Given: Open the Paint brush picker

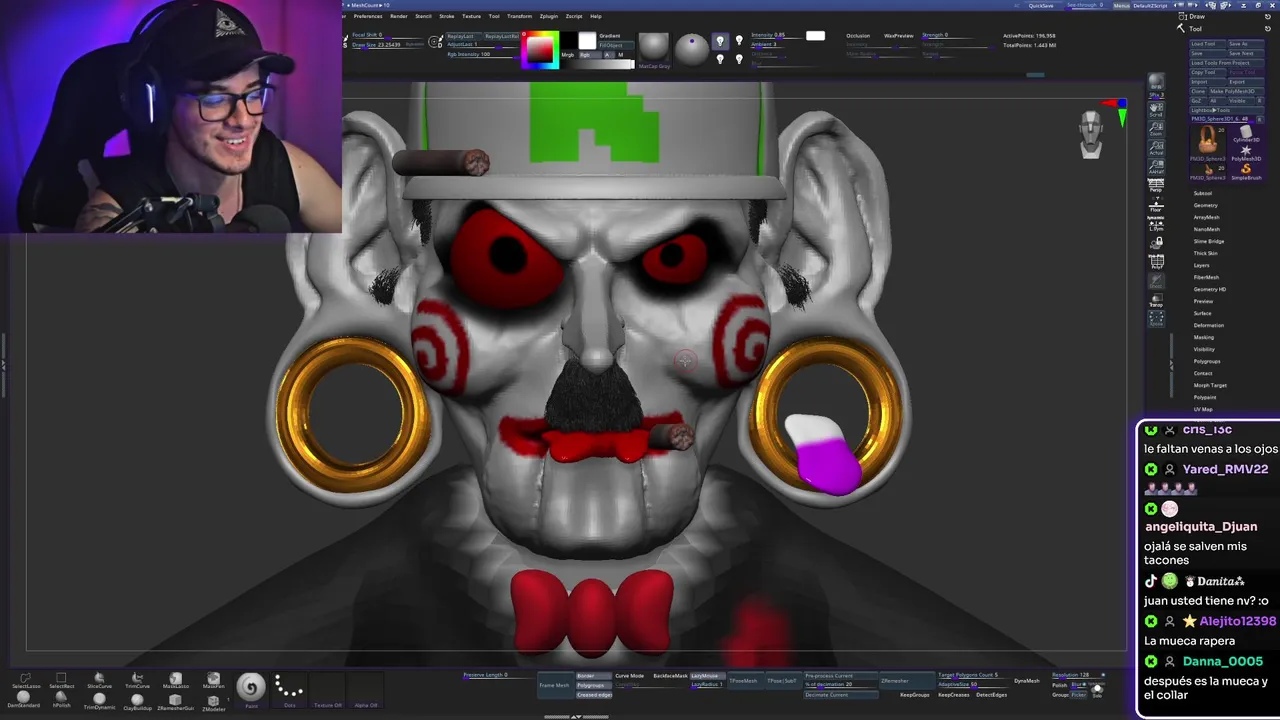Looking at the screenshot, I should pyautogui.click(x=251, y=689).
